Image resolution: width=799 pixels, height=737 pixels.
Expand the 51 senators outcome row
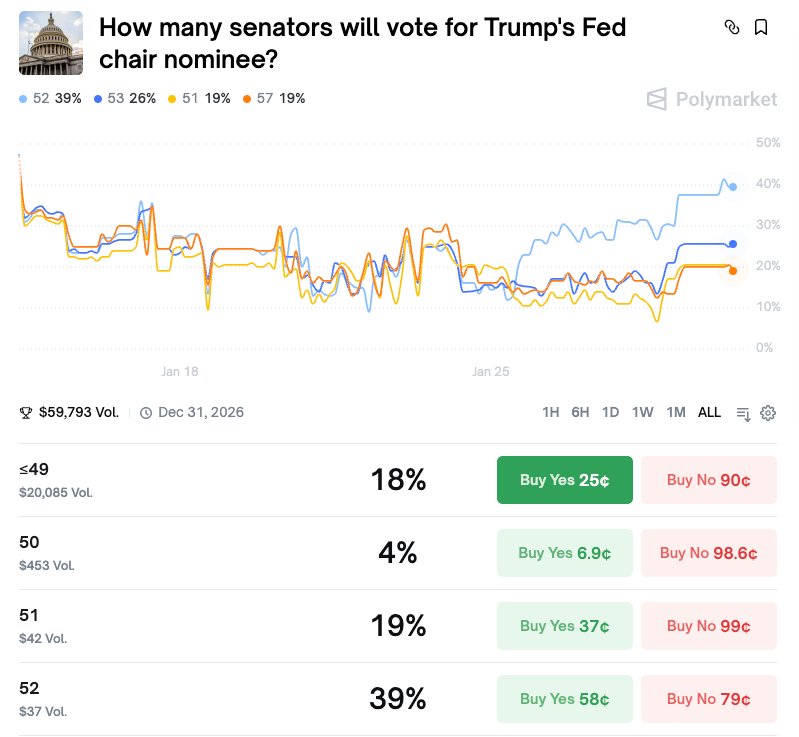[x=200, y=625]
